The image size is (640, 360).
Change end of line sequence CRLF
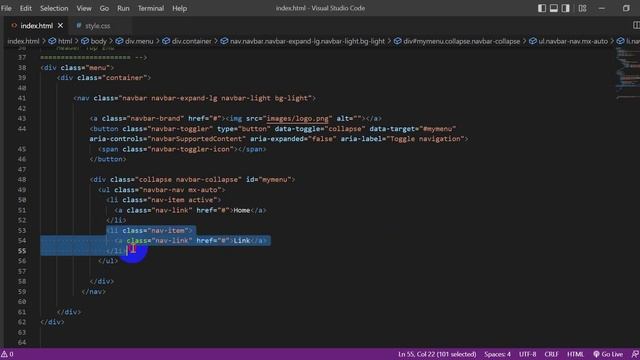click(551, 354)
